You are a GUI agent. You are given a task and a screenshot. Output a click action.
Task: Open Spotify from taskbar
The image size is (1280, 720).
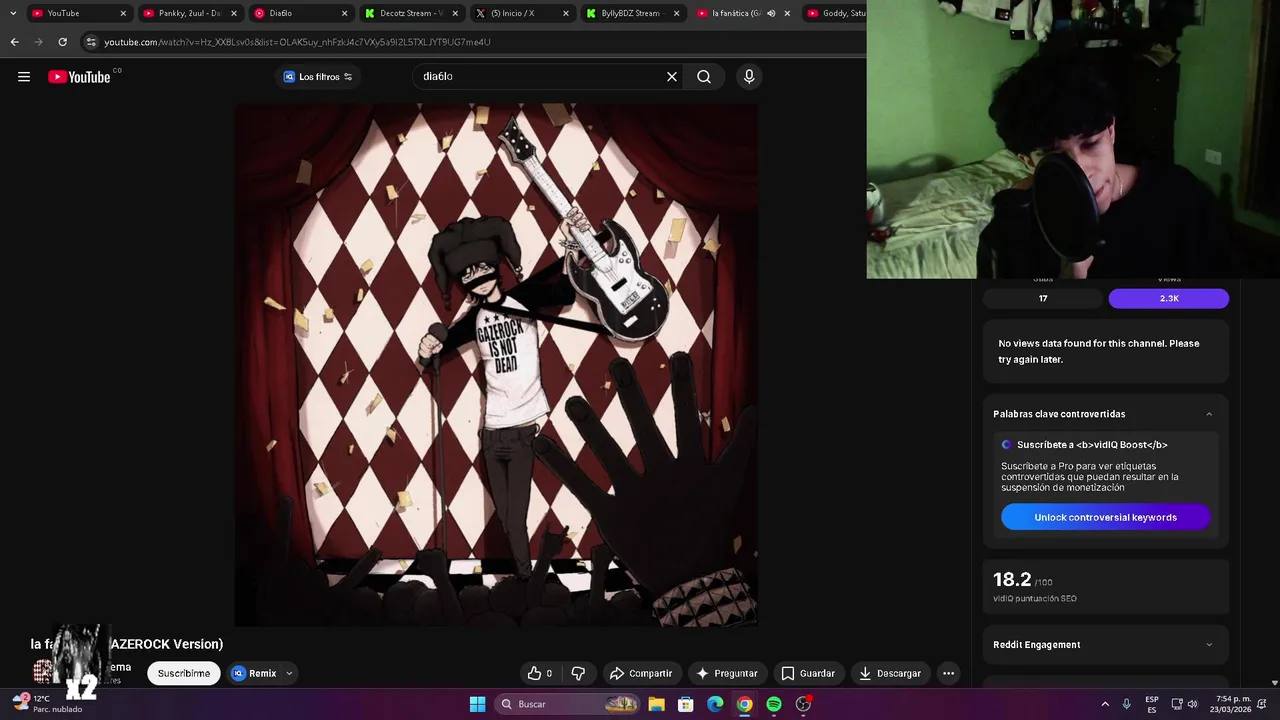click(774, 704)
